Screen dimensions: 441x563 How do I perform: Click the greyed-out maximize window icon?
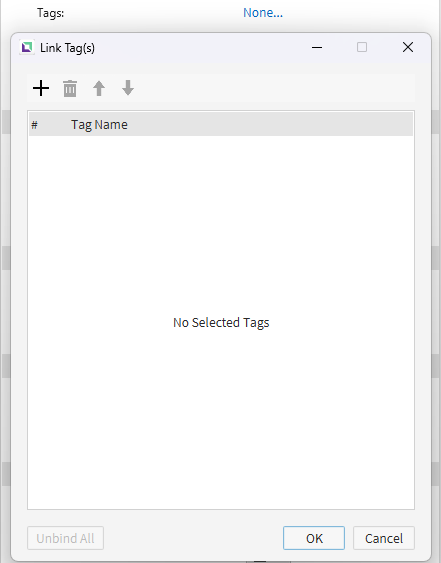pos(362,47)
